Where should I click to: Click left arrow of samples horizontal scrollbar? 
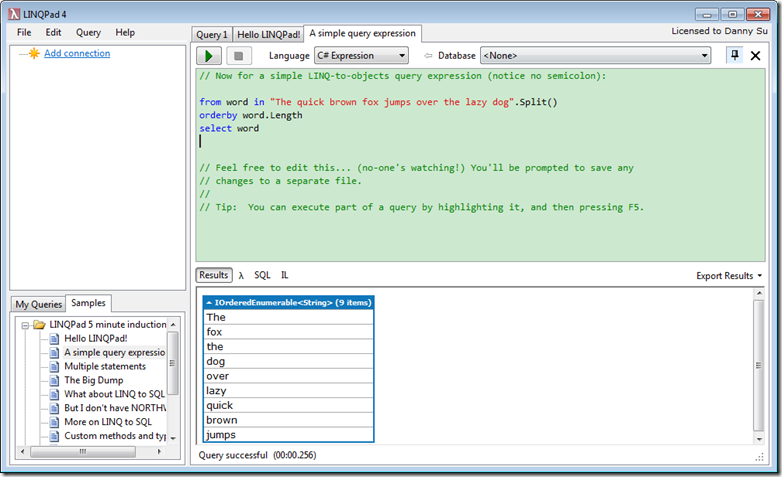[x=22, y=452]
